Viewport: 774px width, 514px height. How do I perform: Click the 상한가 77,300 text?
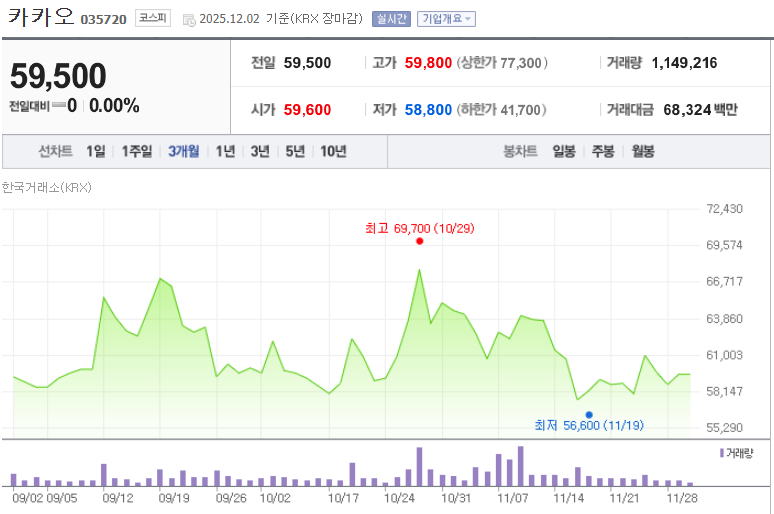click(x=502, y=63)
